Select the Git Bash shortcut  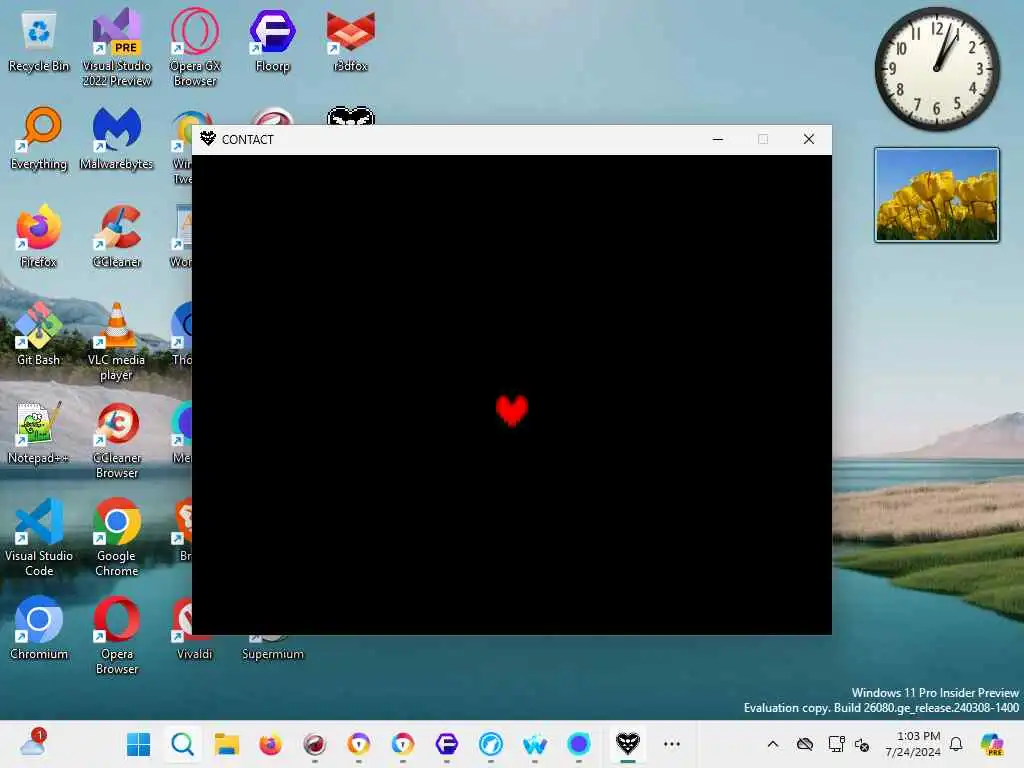pos(39,334)
